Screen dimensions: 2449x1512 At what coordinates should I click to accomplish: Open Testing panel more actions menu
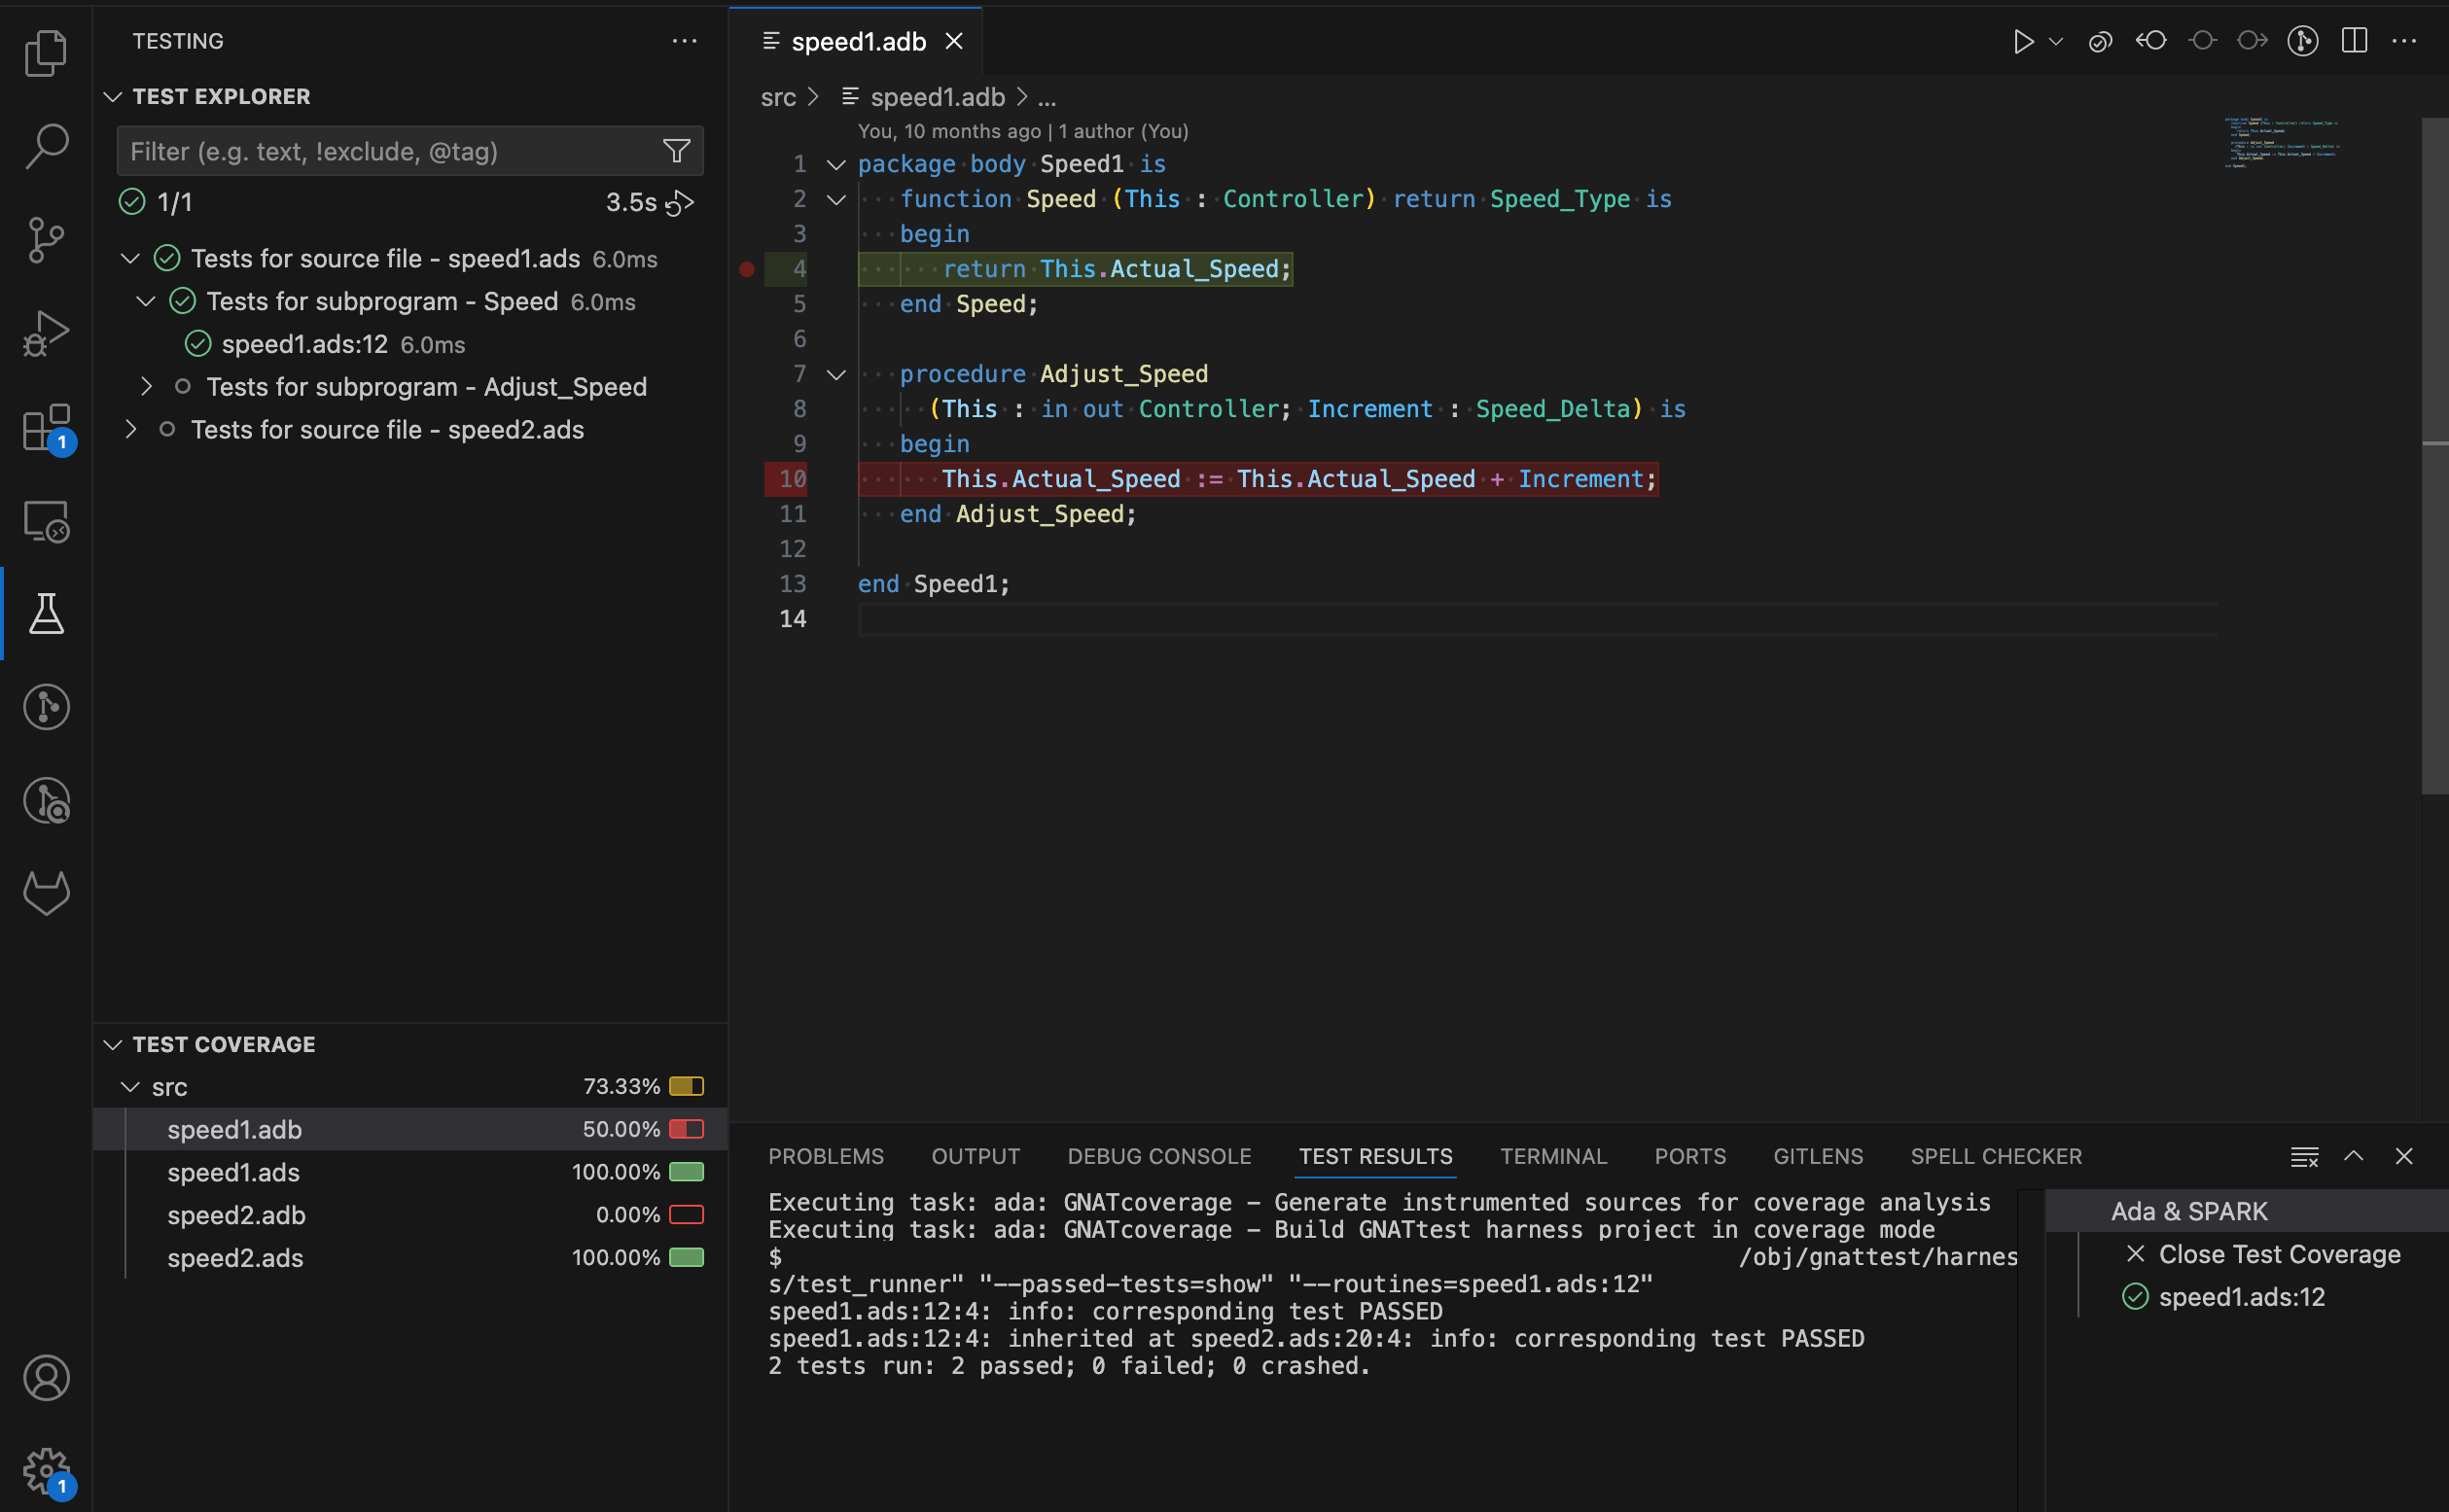684,41
